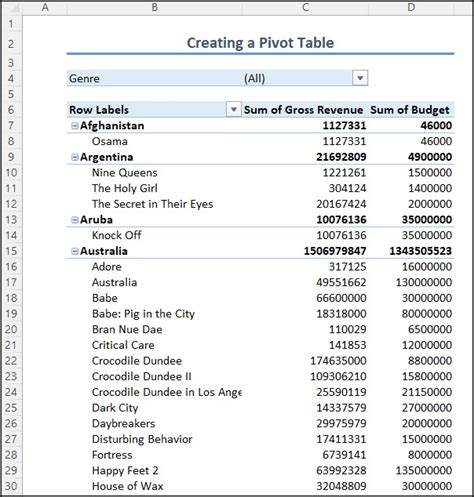
Task: Click the budget value 4900000
Action: pos(430,157)
